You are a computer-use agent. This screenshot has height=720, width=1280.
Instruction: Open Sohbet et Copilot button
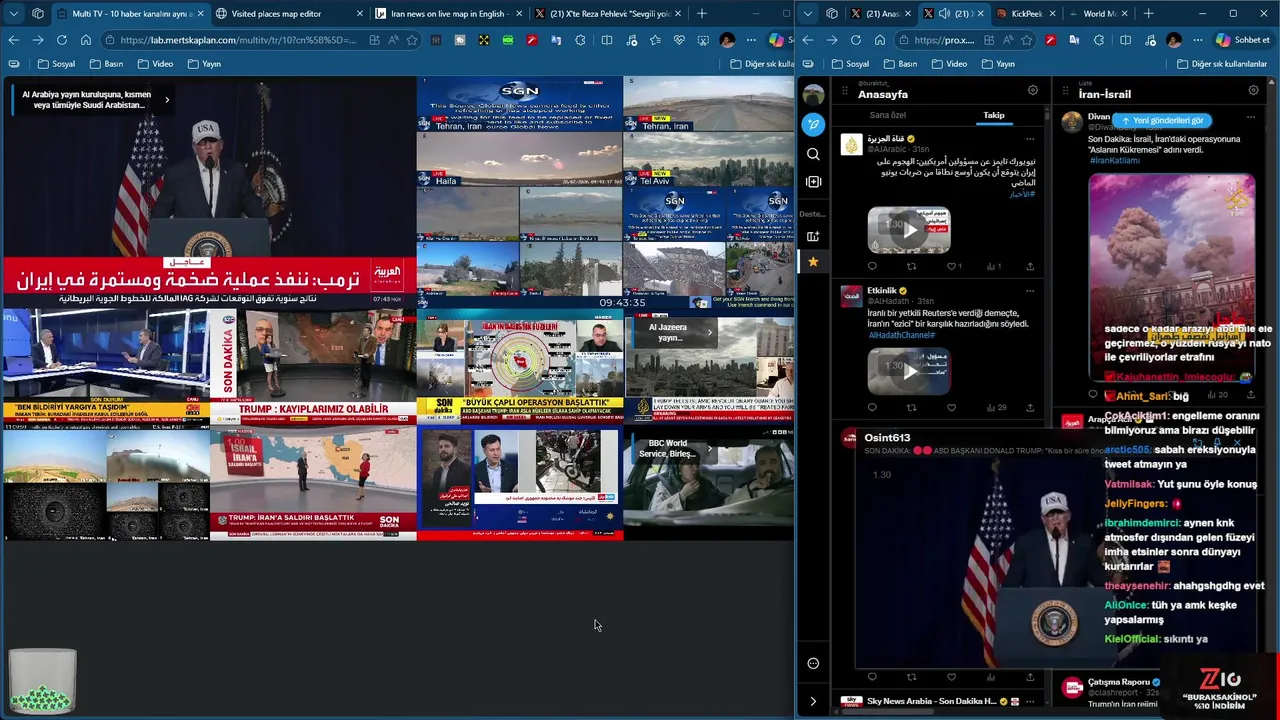pyautogui.click(x=1243, y=40)
